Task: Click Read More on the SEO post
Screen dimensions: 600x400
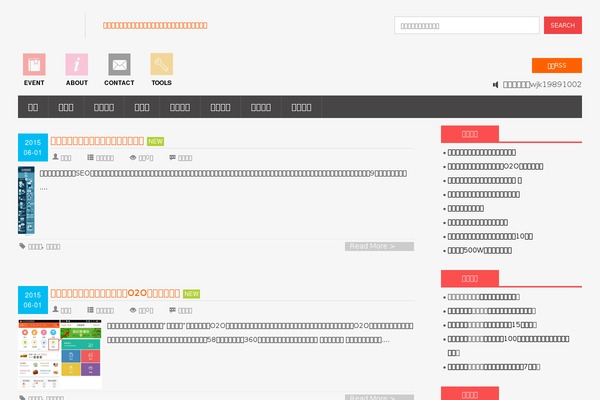Action: coord(379,246)
